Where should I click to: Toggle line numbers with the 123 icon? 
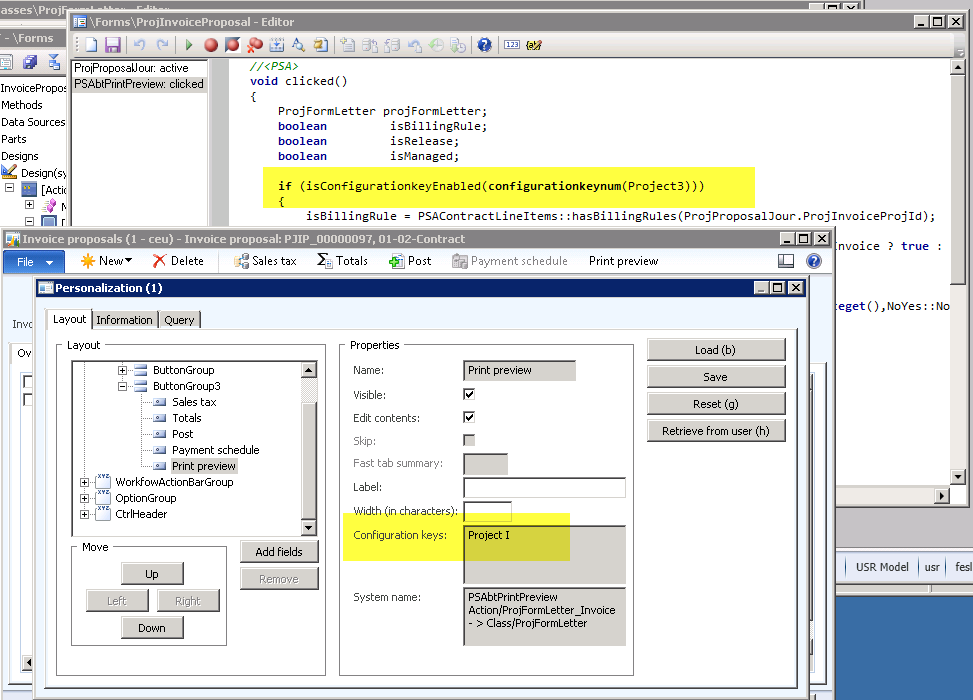click(512, 45)
